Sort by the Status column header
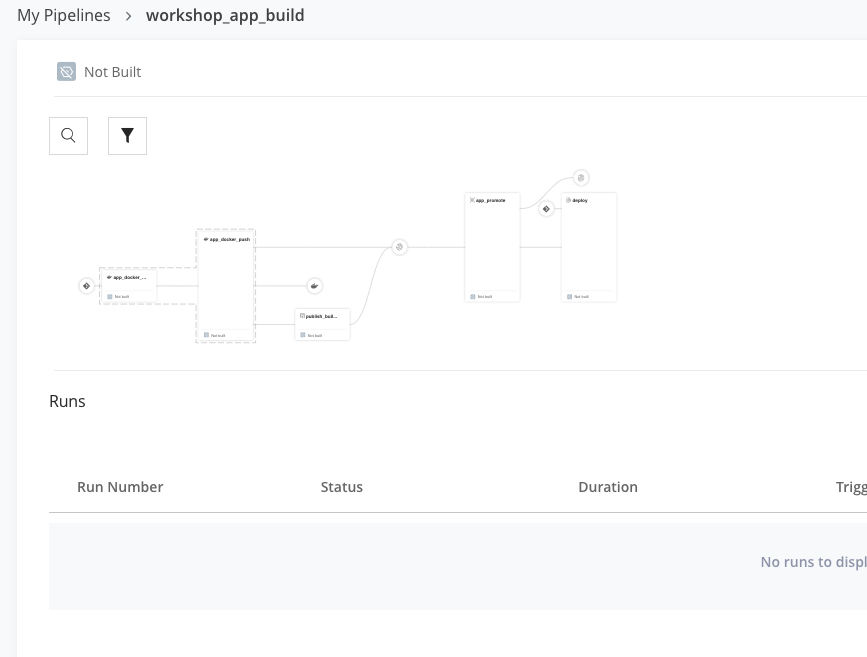The width and height of the screenshot is (867, 657). pos(341,487)
